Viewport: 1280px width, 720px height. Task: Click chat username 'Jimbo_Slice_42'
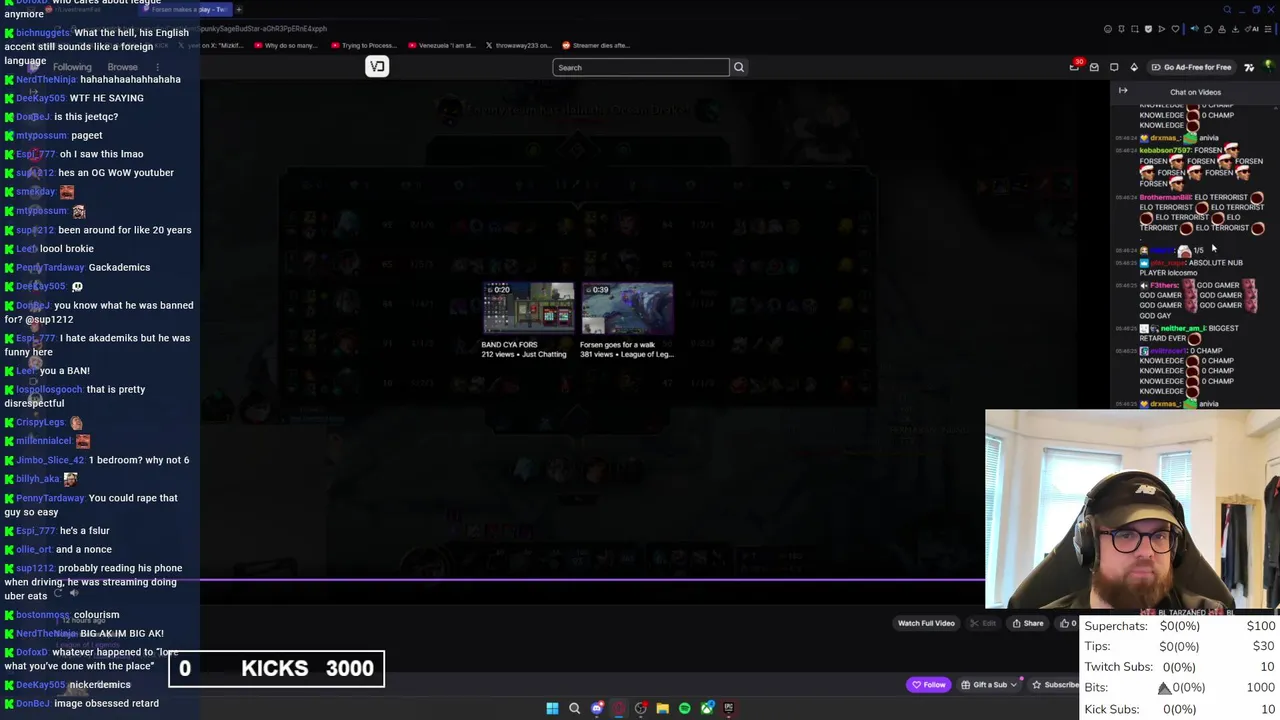click(x=50, y=460)
